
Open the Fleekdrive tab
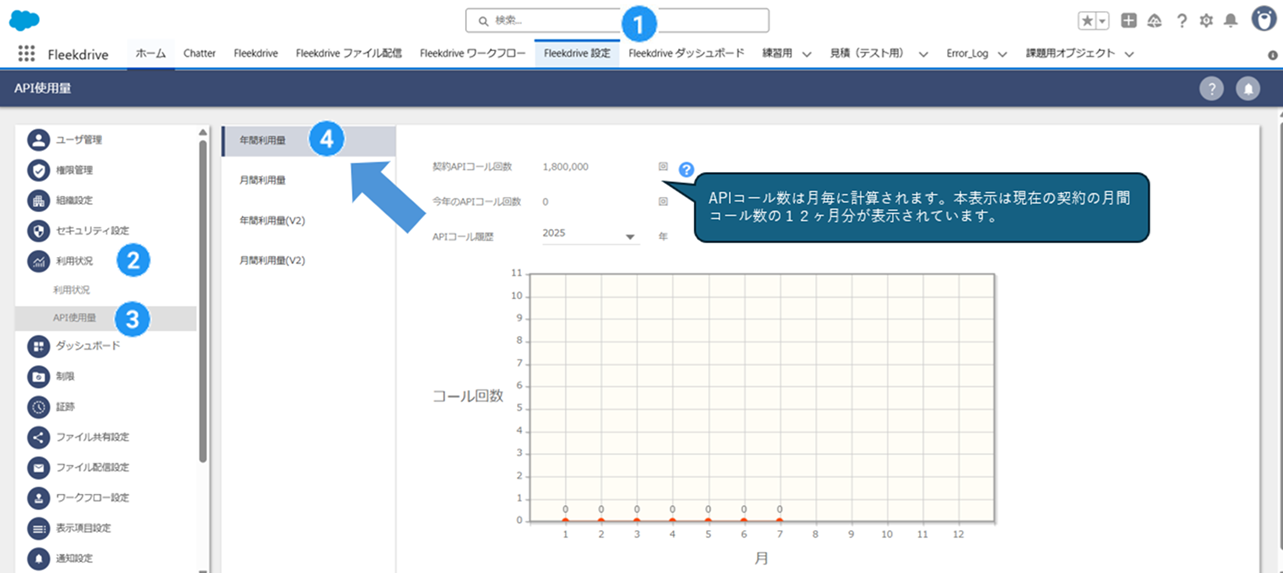pyautogui.click(x=256, y=54)
